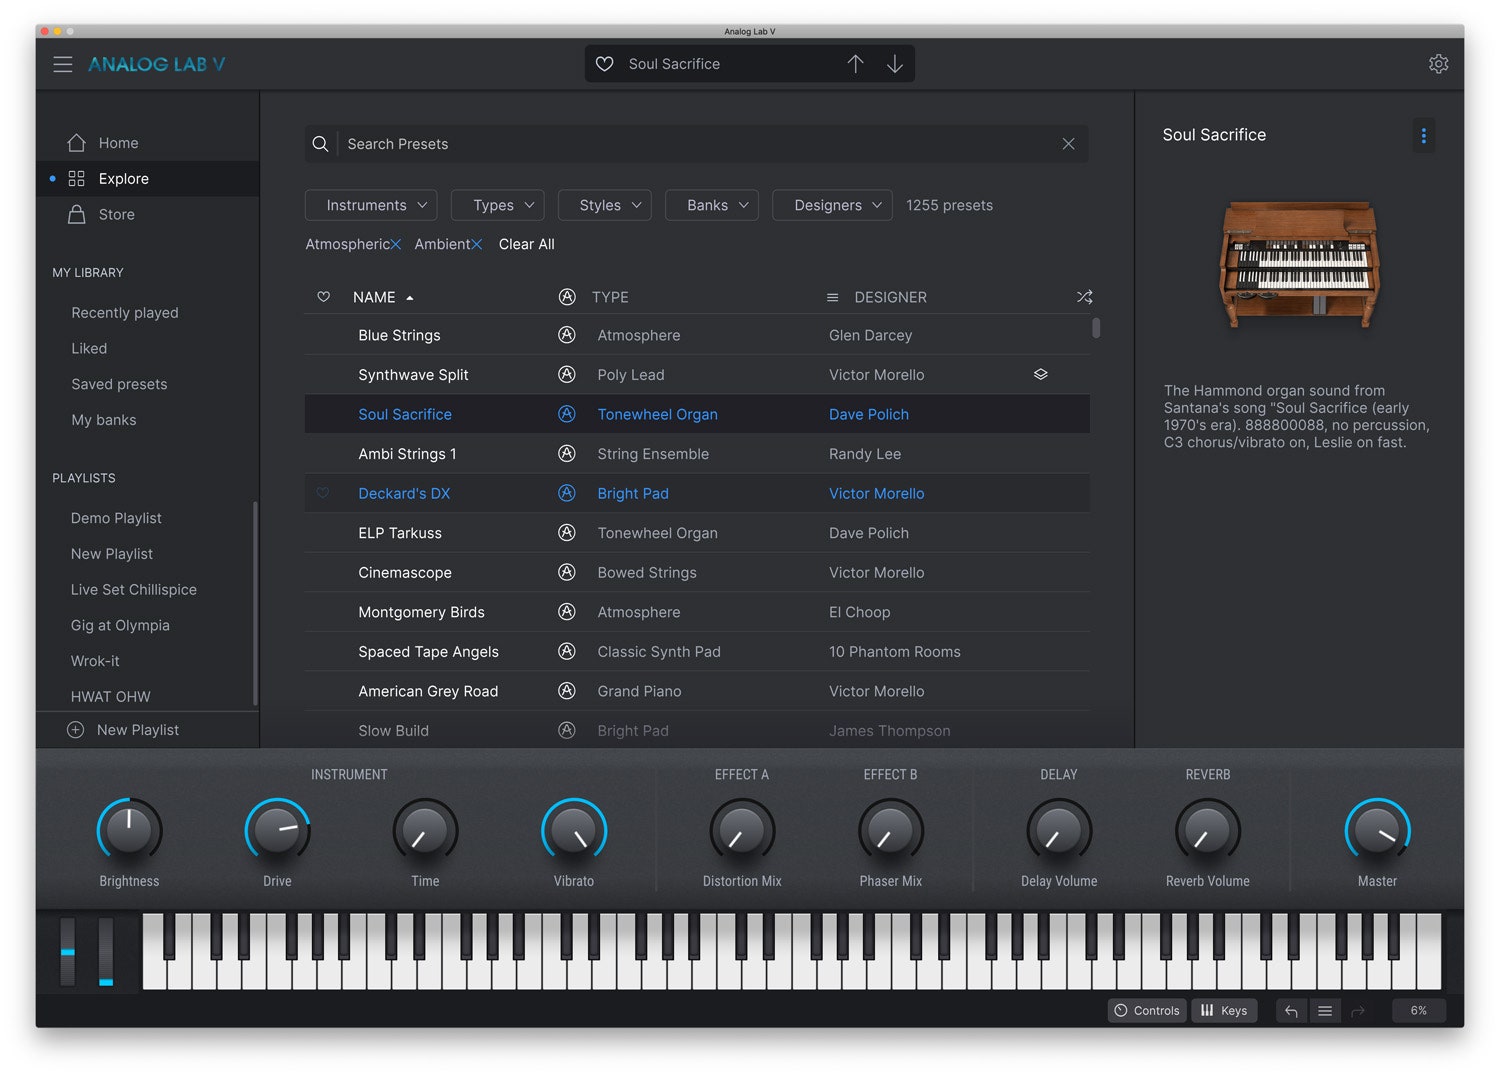This screenshot has width=1500, height=1075.
Task: Open the Instruments filter dropdown
Action: [x=370, y=204]
